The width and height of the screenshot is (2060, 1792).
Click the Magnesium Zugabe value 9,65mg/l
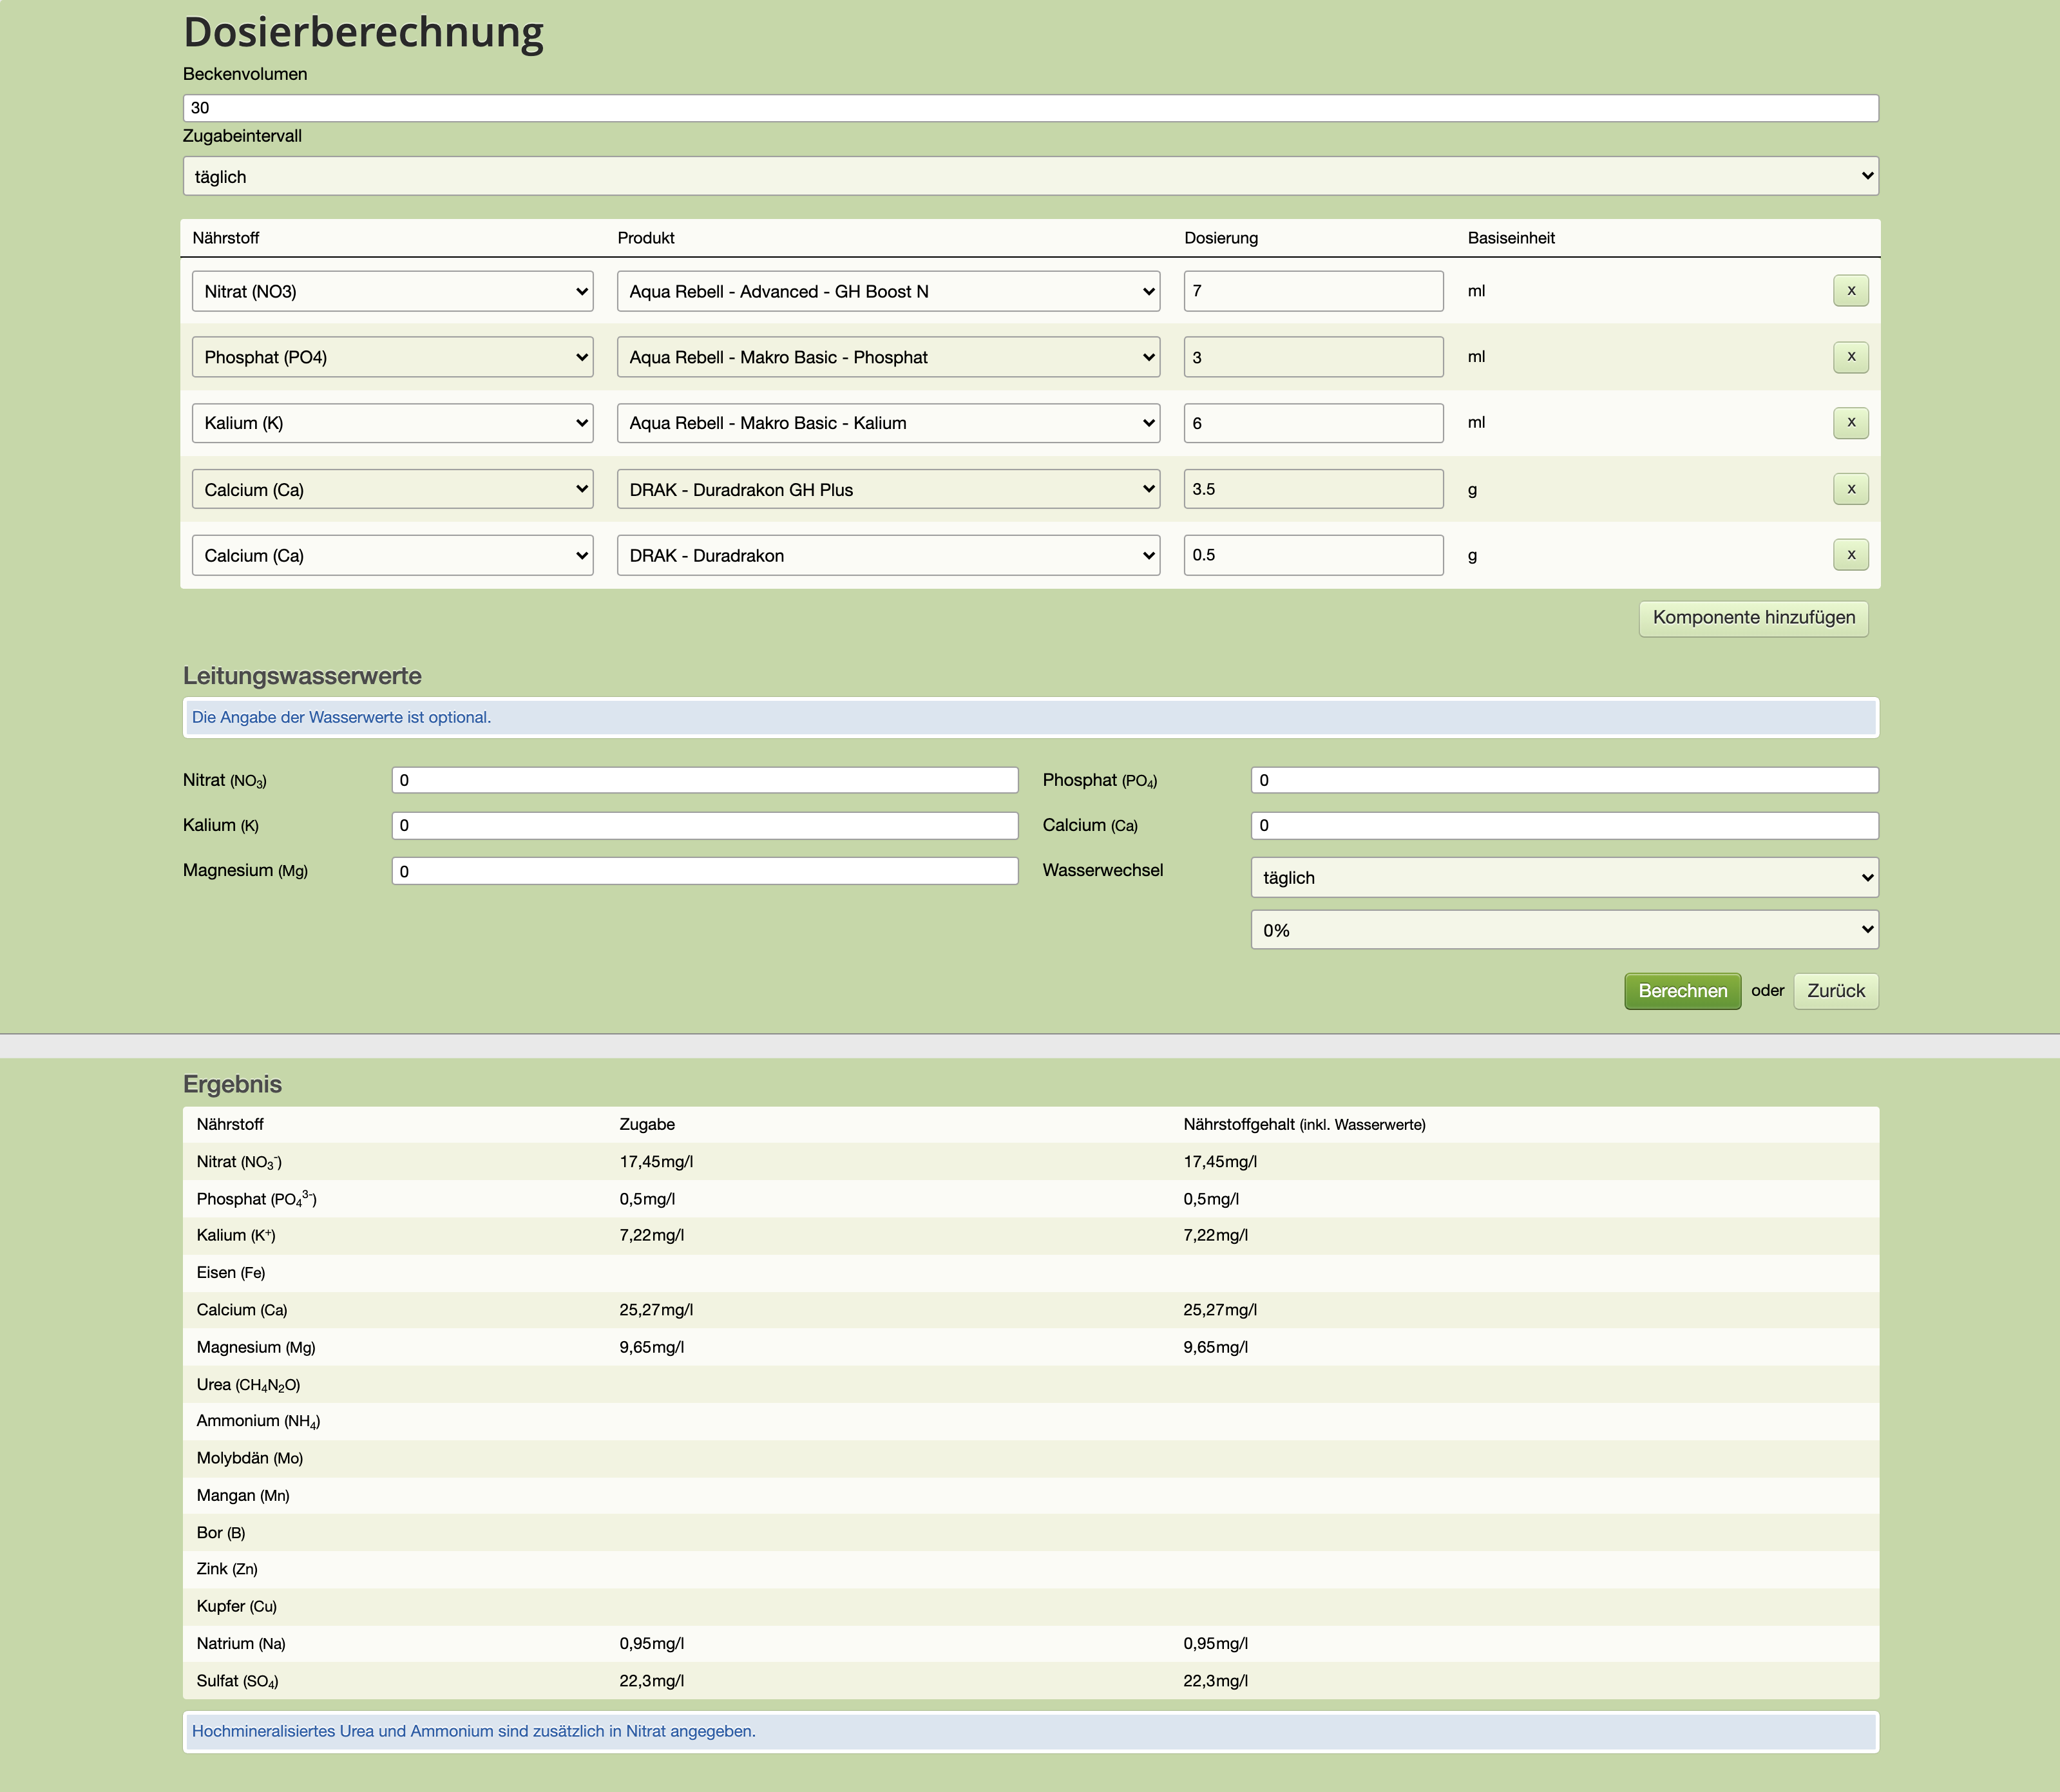(x=651, y=1347)
